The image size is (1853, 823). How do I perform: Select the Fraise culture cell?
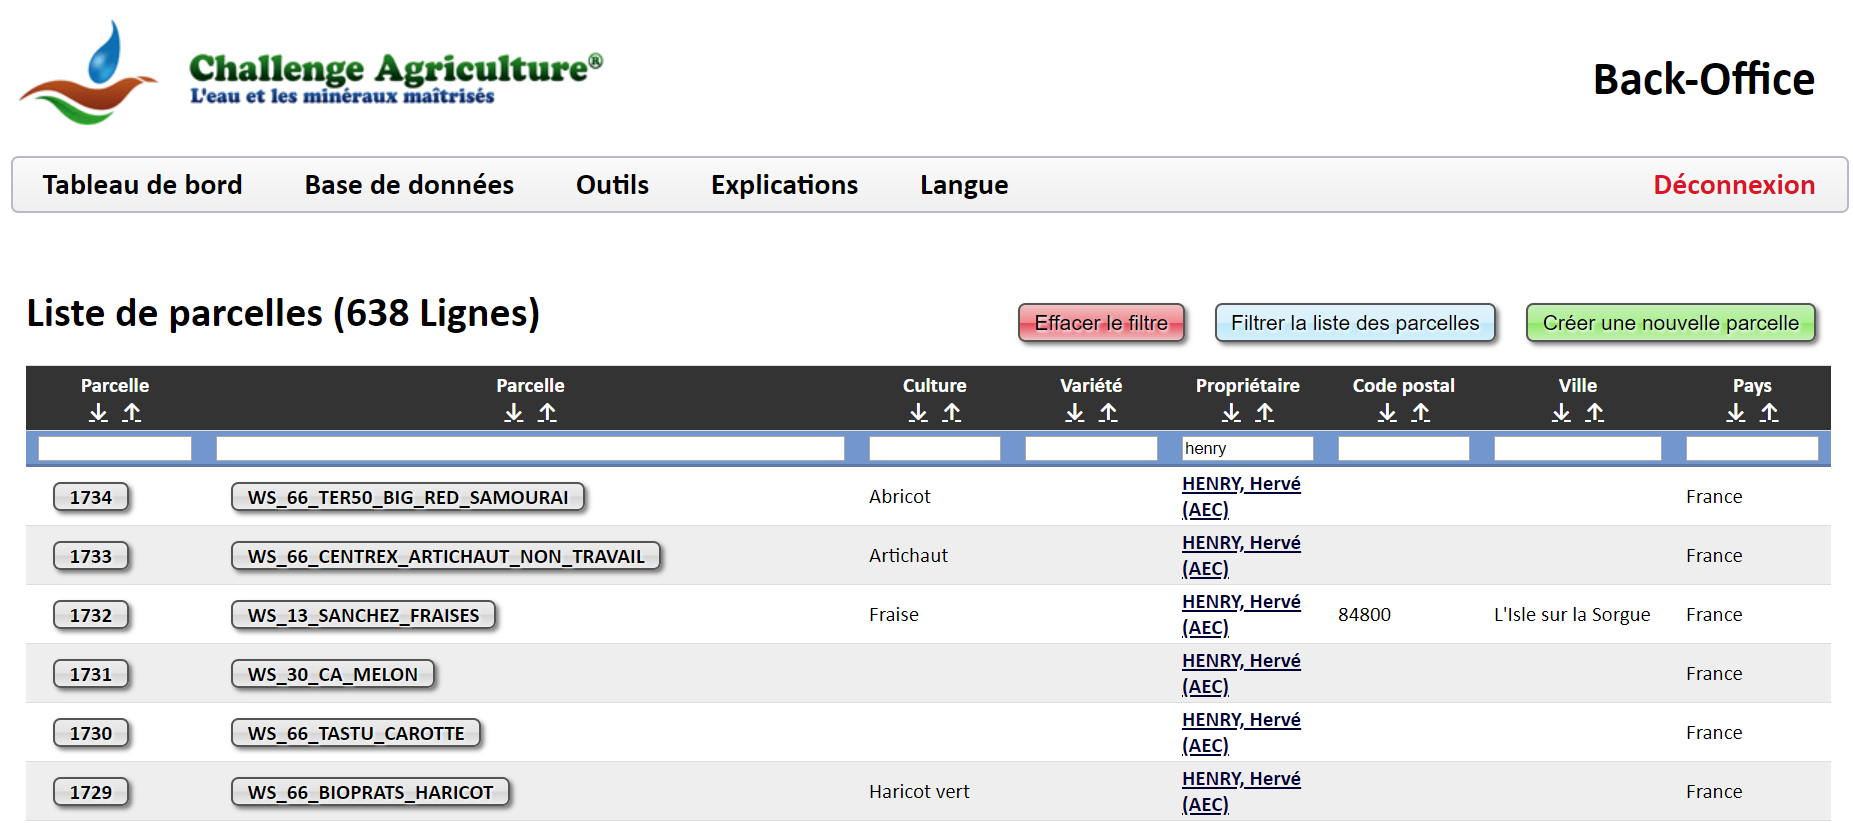click(894, 614)
